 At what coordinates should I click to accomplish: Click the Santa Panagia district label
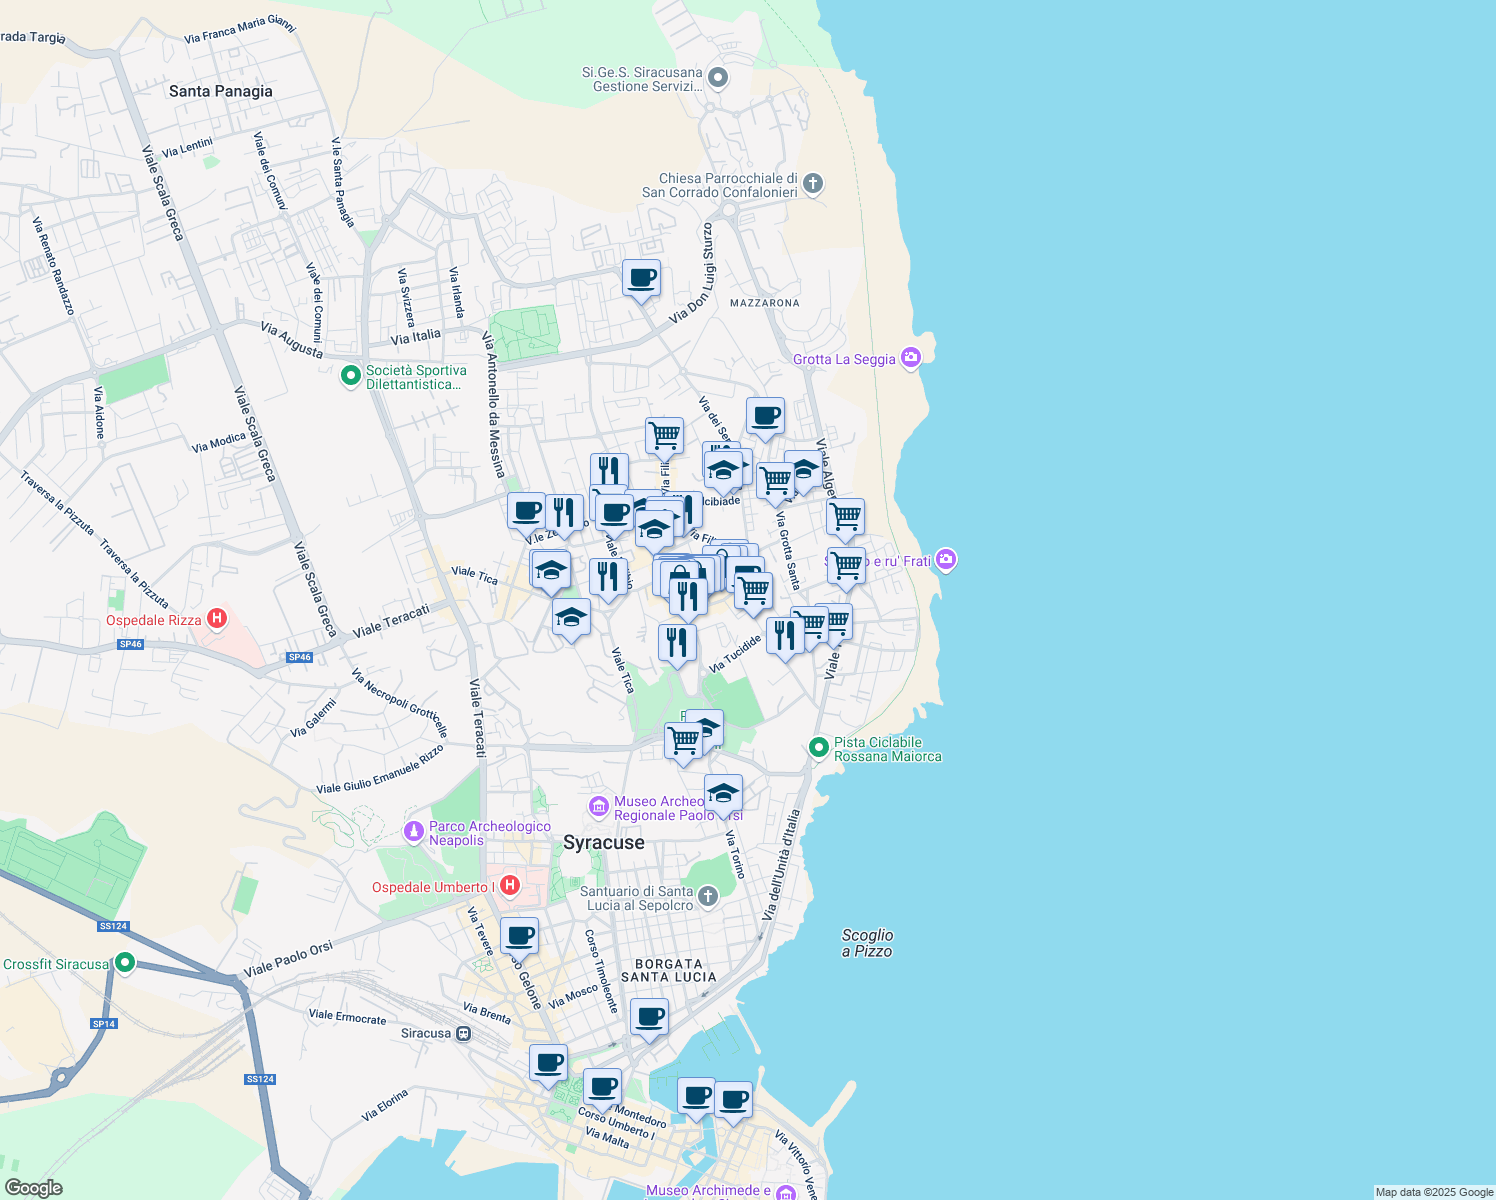220,91
